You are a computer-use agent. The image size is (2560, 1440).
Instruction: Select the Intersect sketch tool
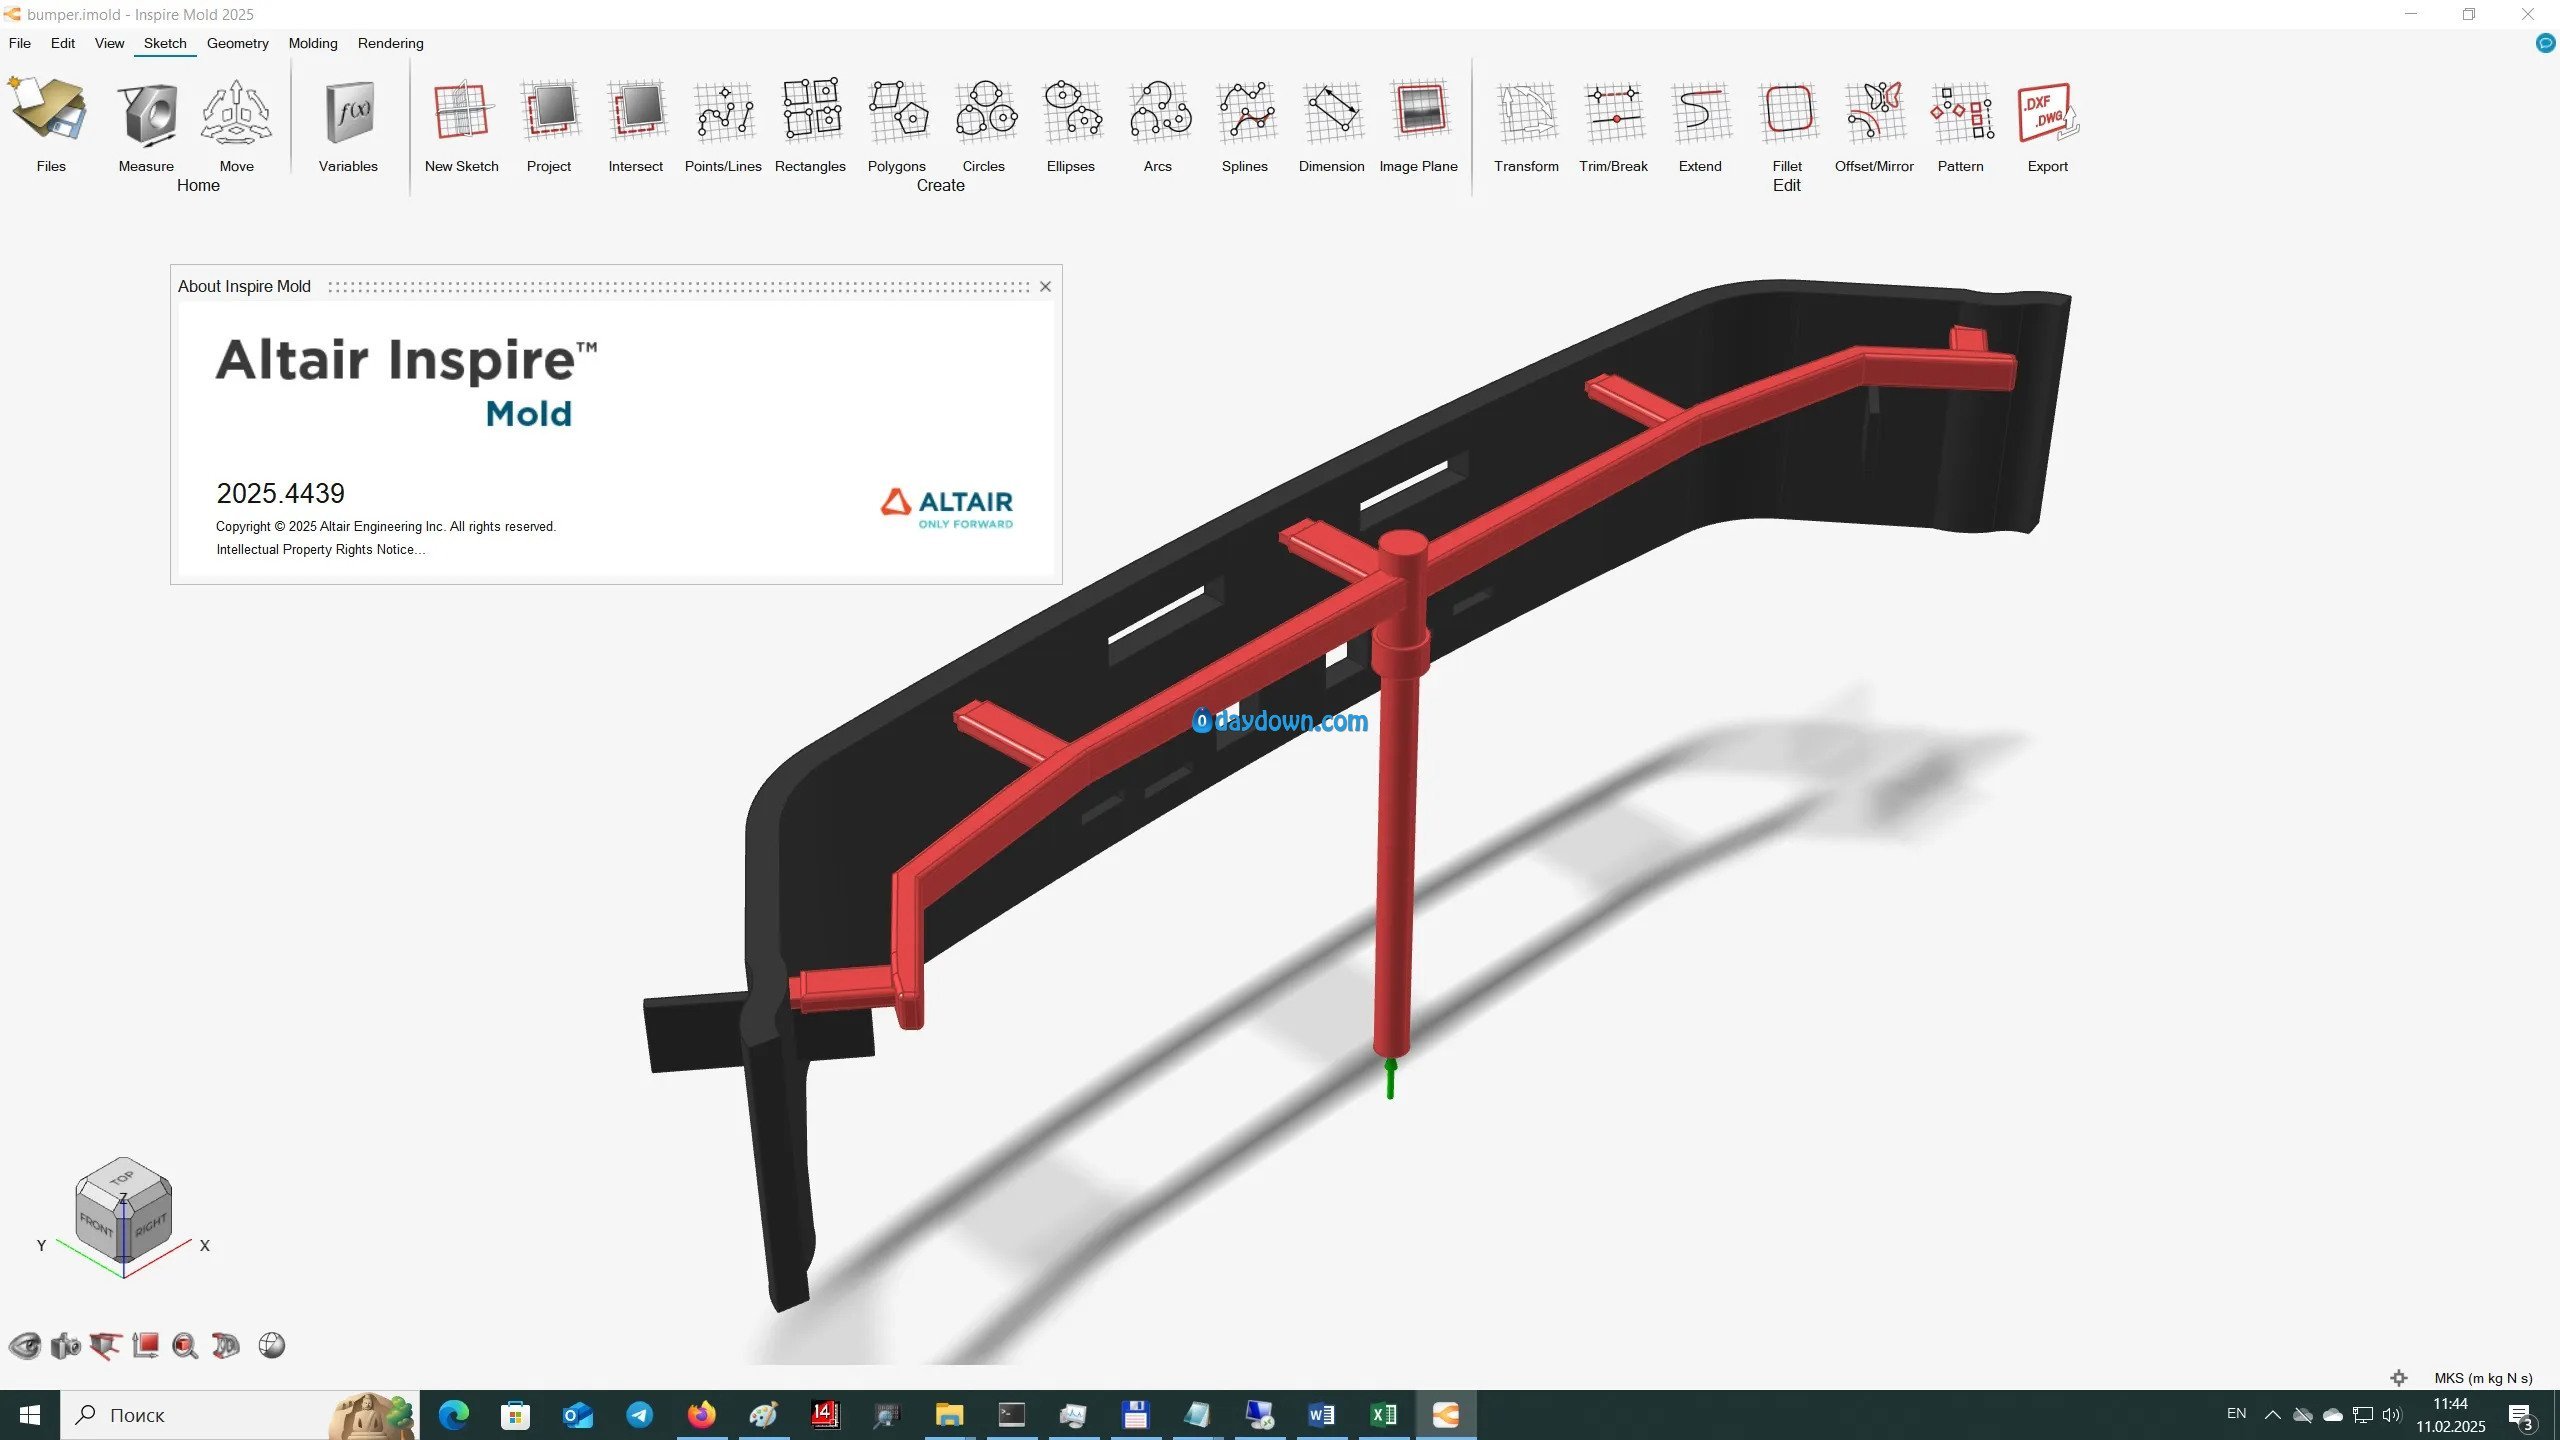point(636,111)
